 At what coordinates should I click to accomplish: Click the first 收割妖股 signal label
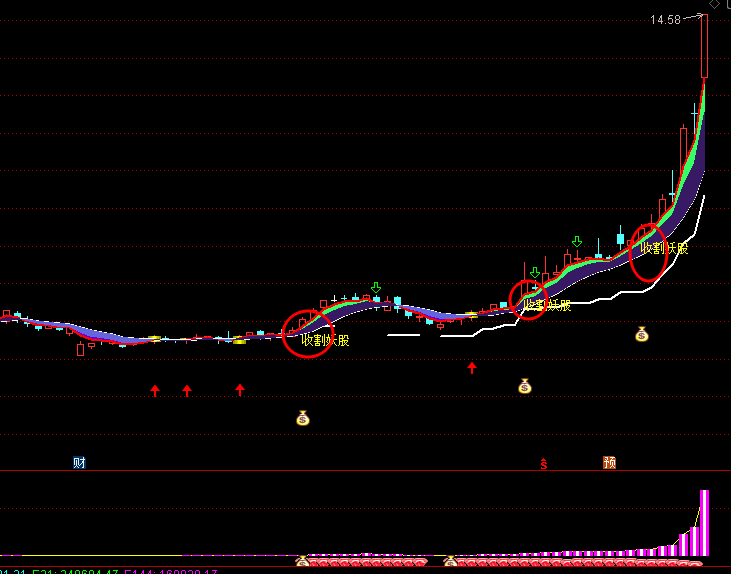325,340
